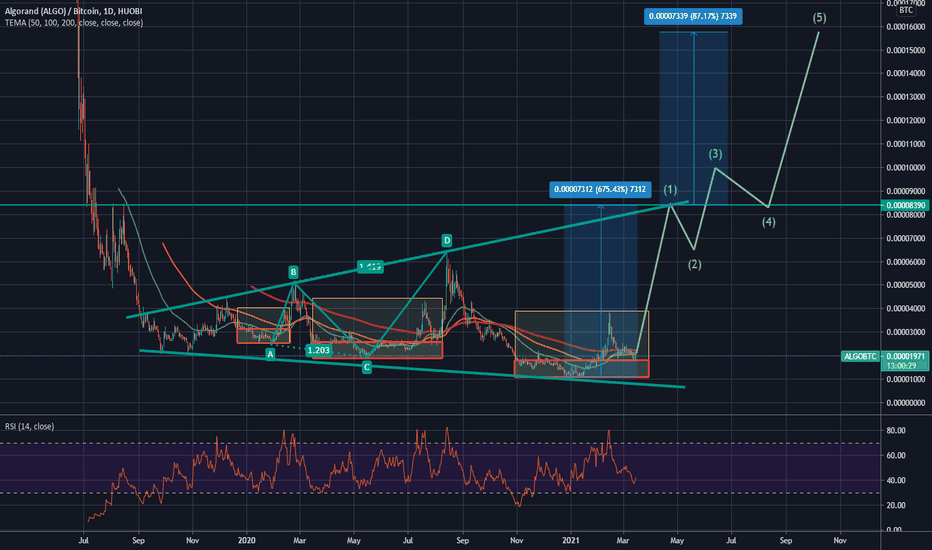The image size is (932, 550).
Task: Select the 87.17% price range measurement label
Action: tap(692, 16)
